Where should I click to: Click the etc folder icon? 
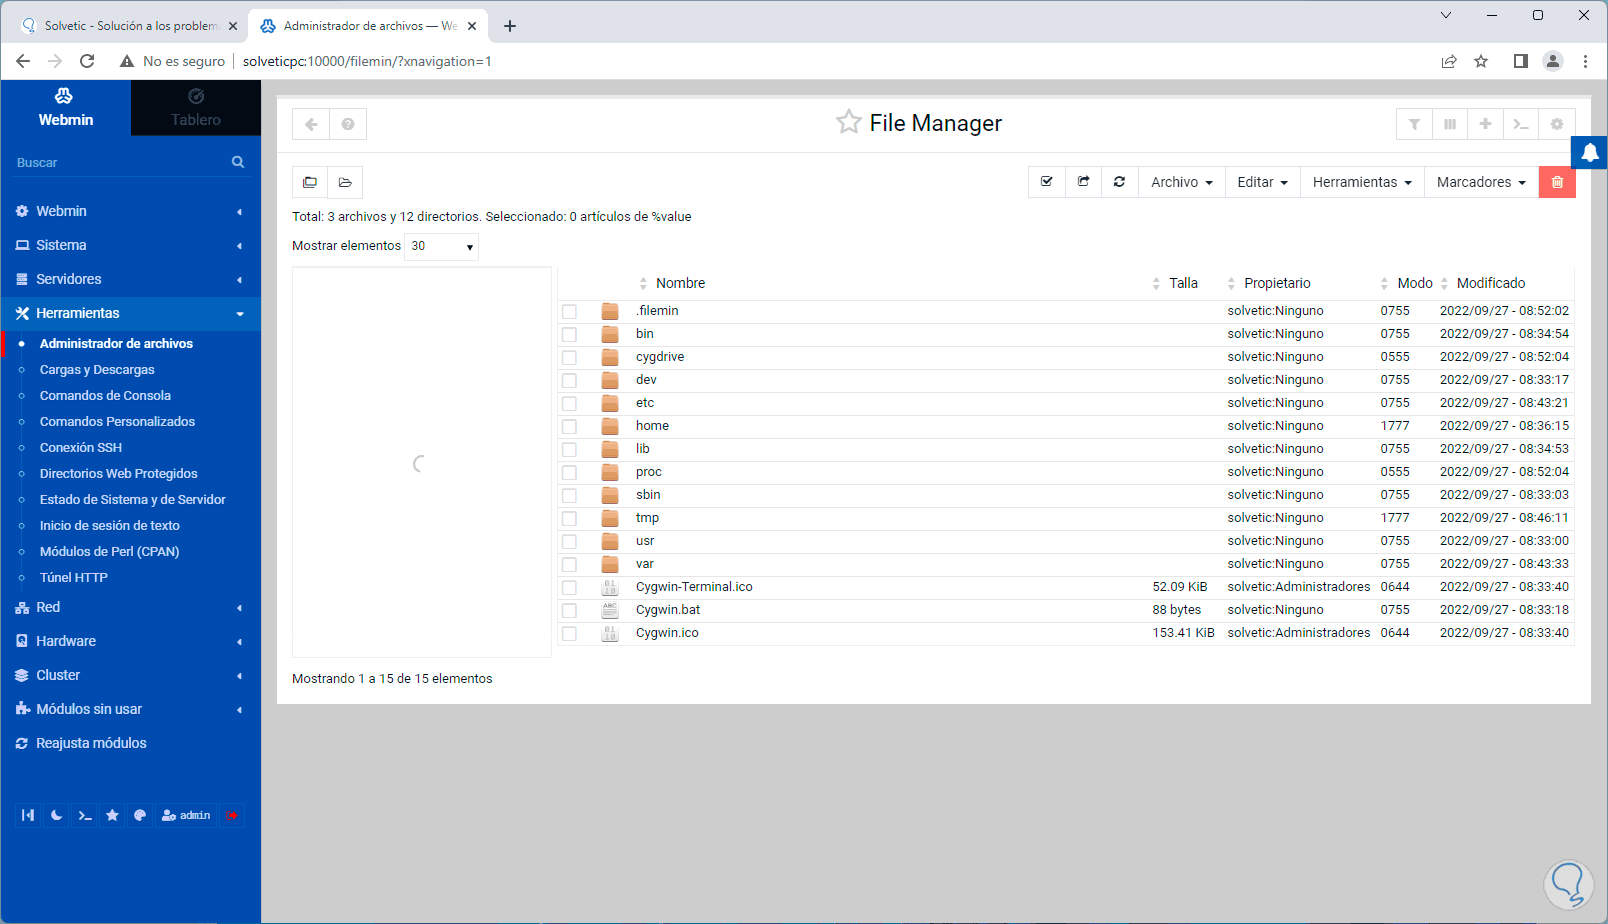coord(610,403)
